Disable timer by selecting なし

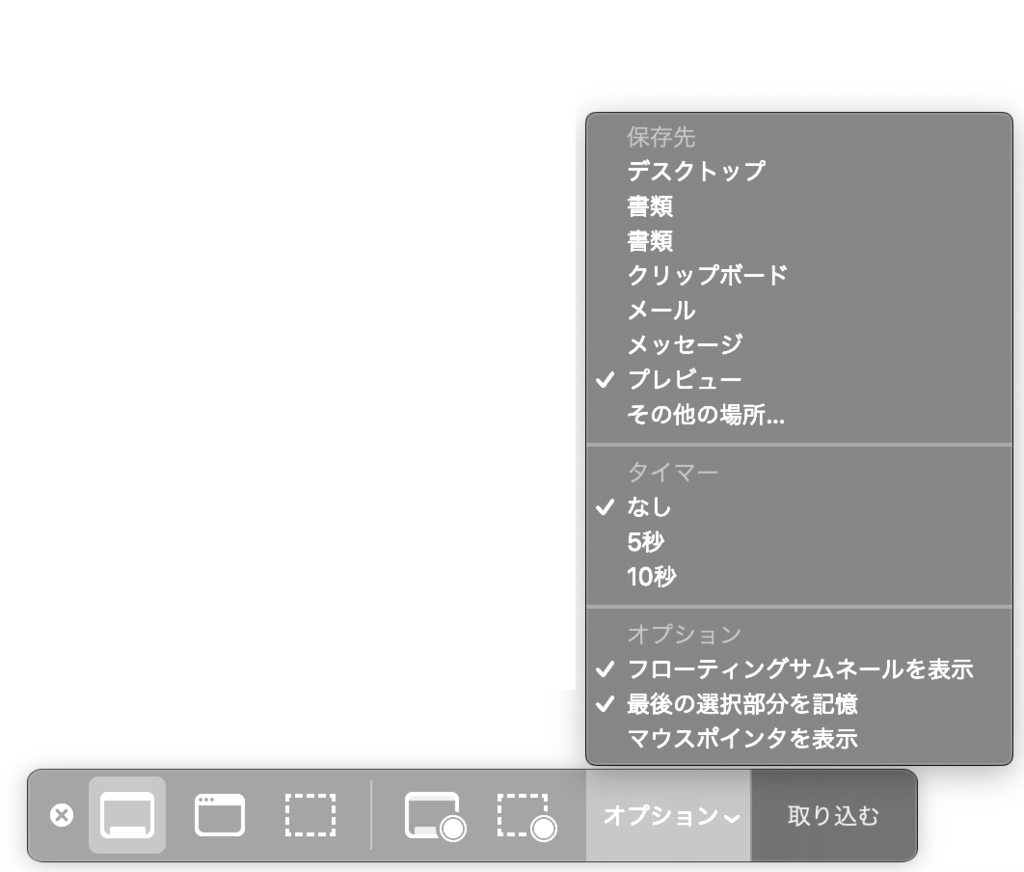click(x=649, y=507)
